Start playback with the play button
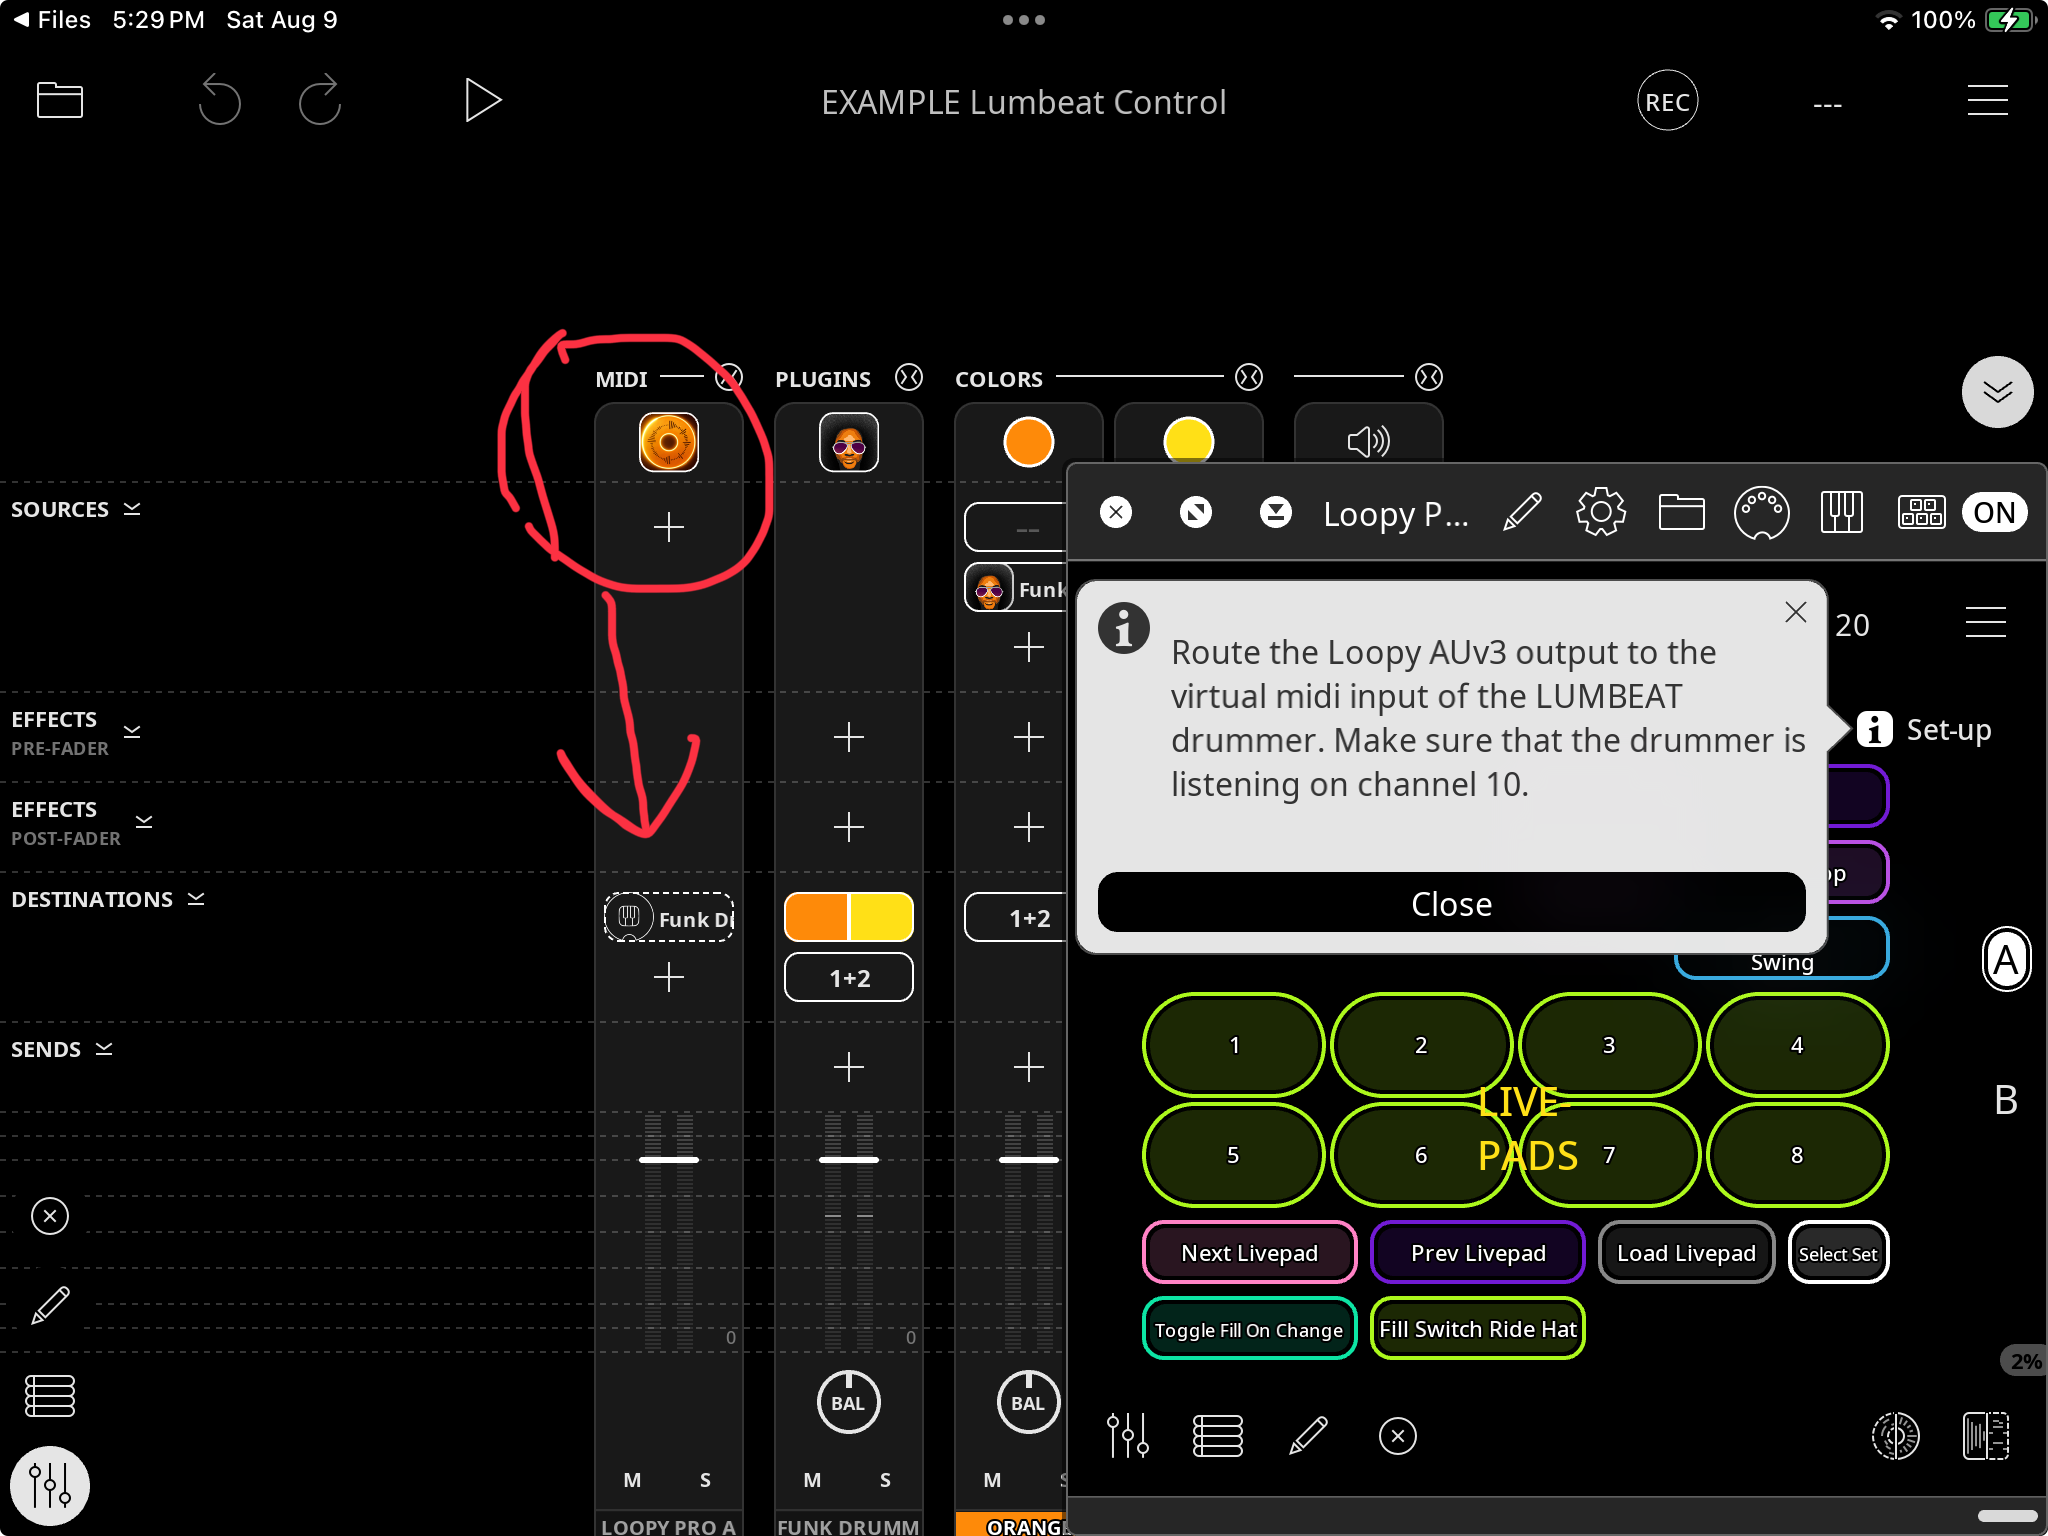The image size is (2048, 1536). [483, 100]
